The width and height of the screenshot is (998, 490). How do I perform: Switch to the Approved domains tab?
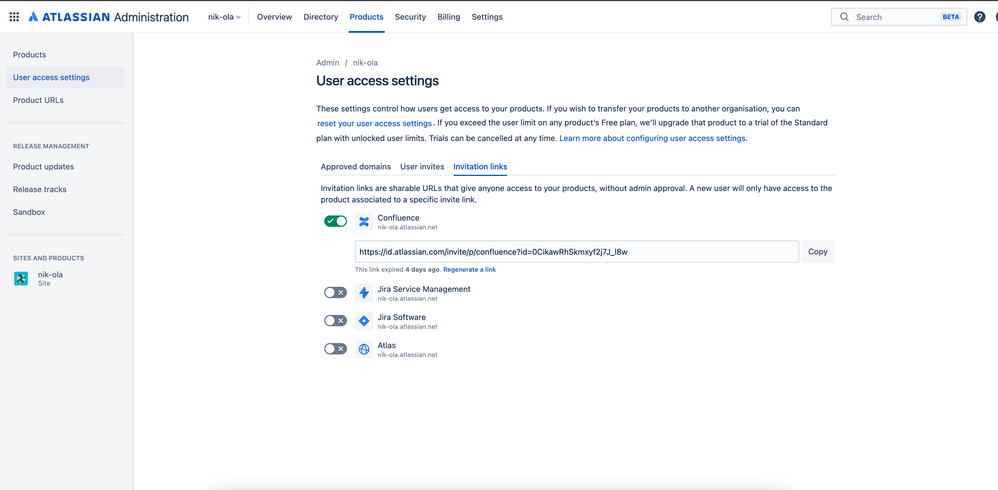pos(356,167)
